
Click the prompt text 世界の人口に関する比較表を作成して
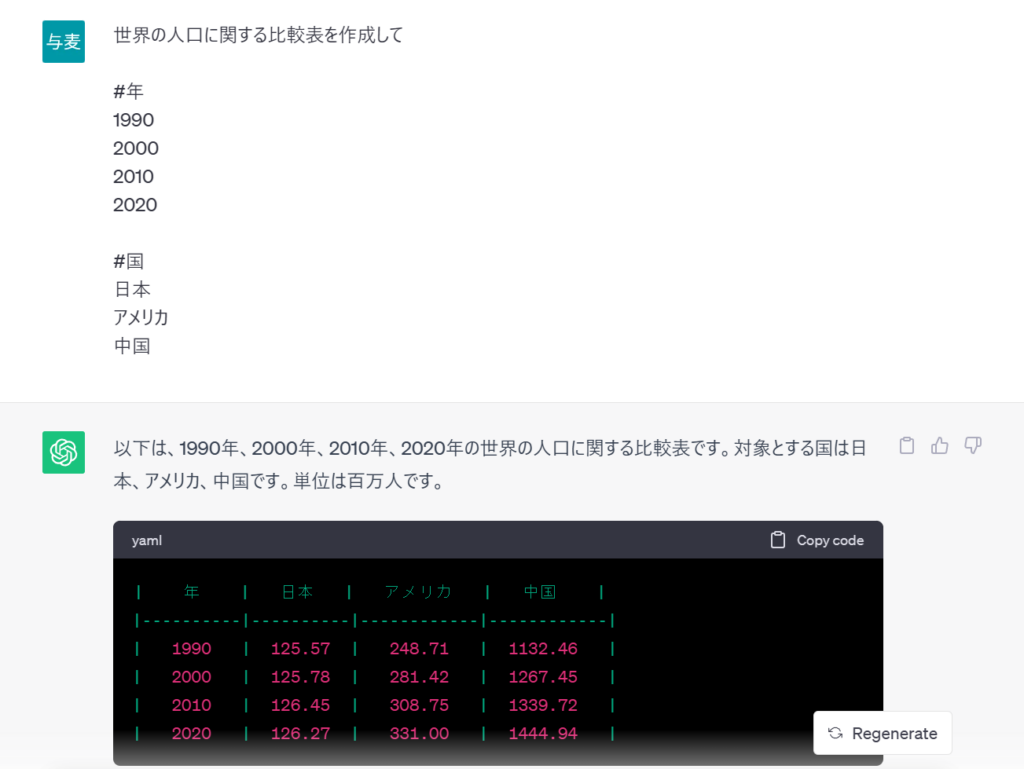(x=259, y=35)
